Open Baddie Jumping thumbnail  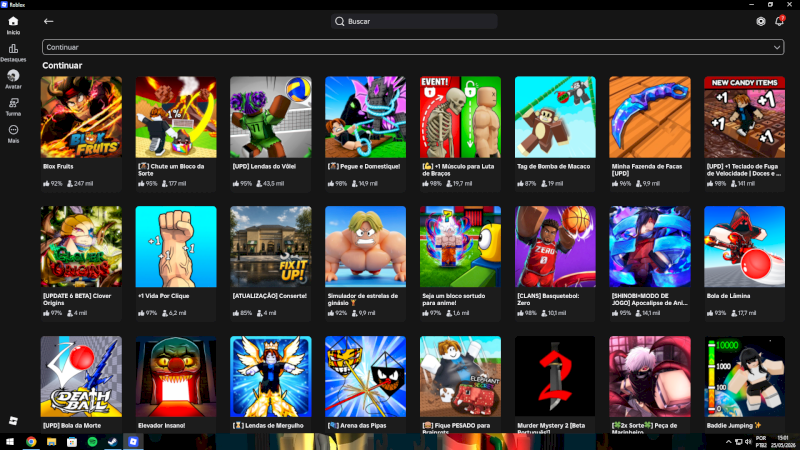pos(744,376)
